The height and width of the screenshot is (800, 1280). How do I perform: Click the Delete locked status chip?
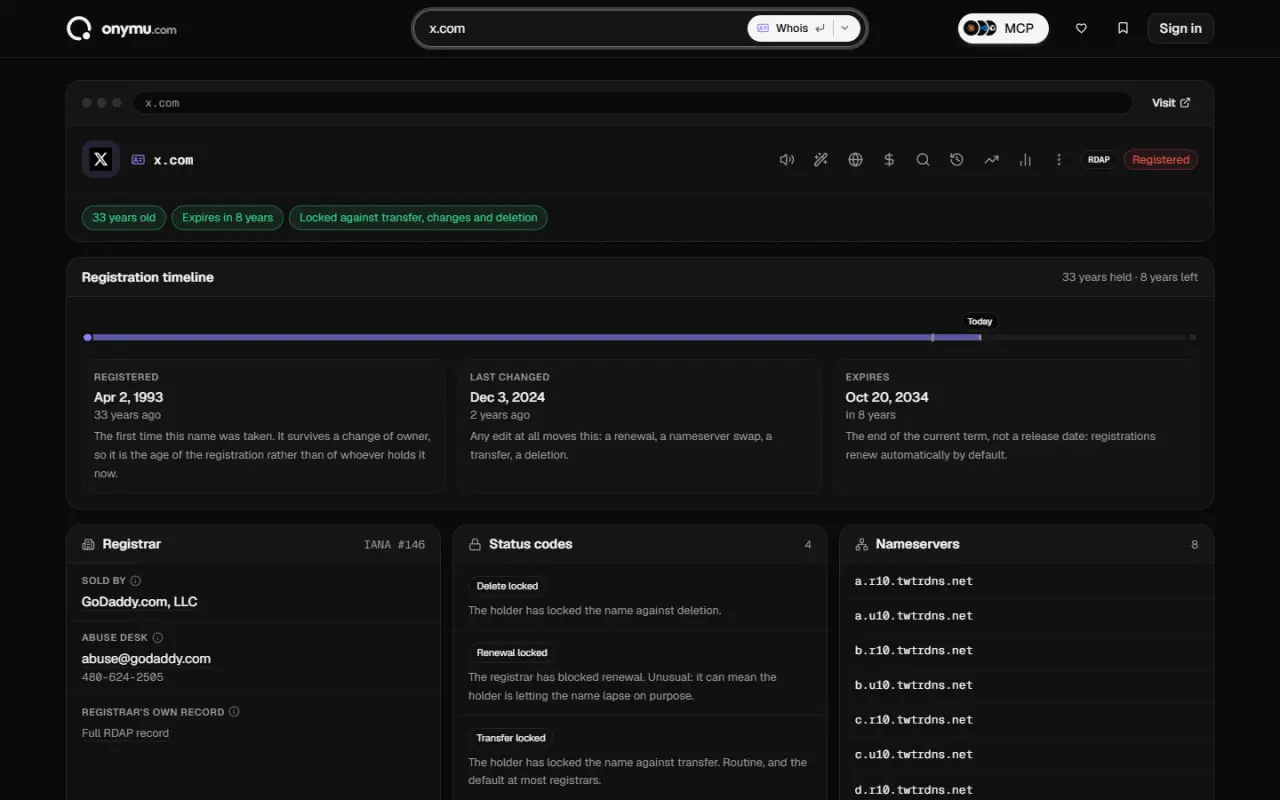(x=507, y=586)
